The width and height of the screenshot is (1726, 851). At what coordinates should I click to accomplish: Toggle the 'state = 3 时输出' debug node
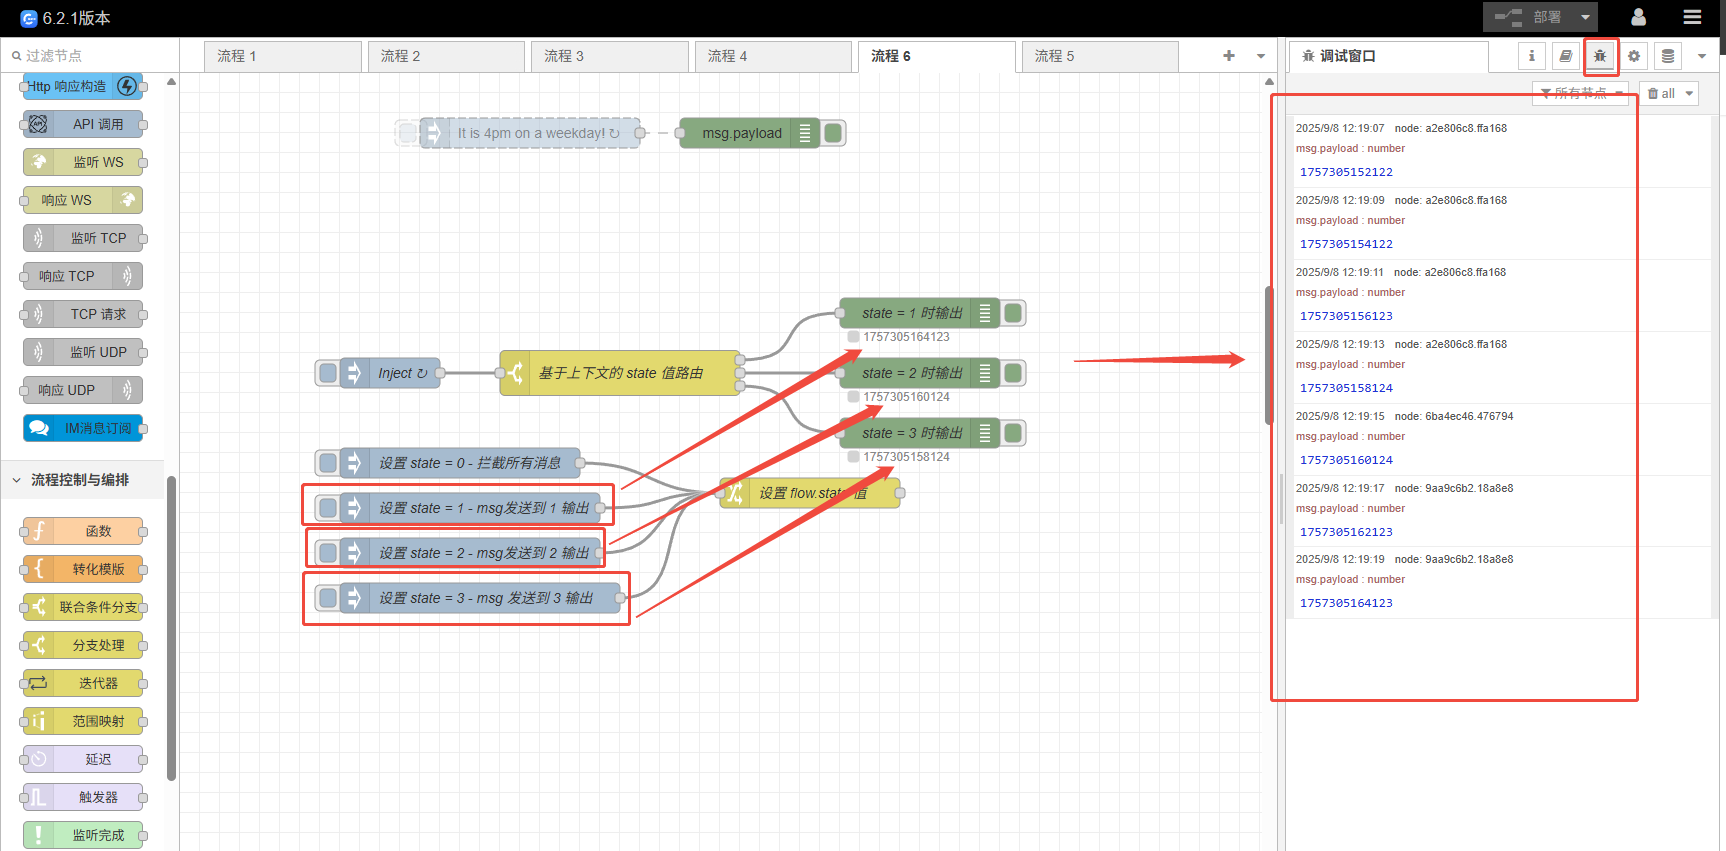pyautogui.click(x=1013, y=433)
